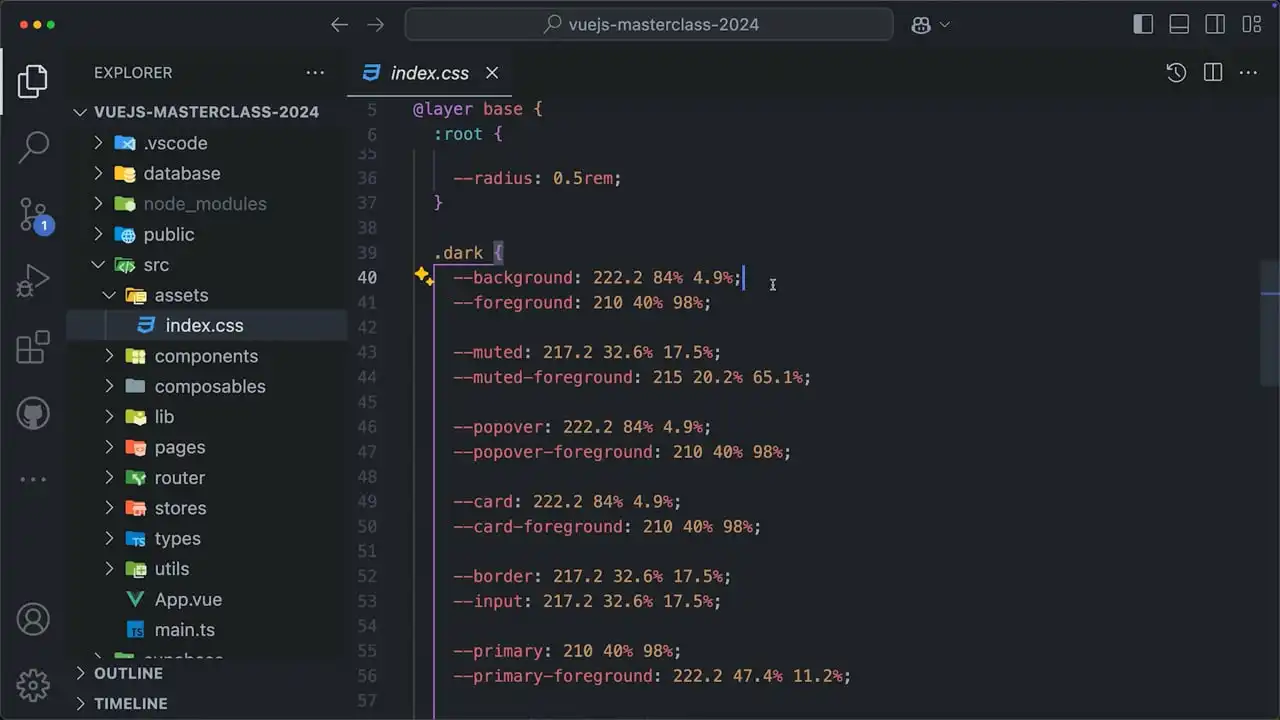Open the Copilot dropdown arrow
The image size is (1280, 720).
pyautogui.click(x=944, y=25)
